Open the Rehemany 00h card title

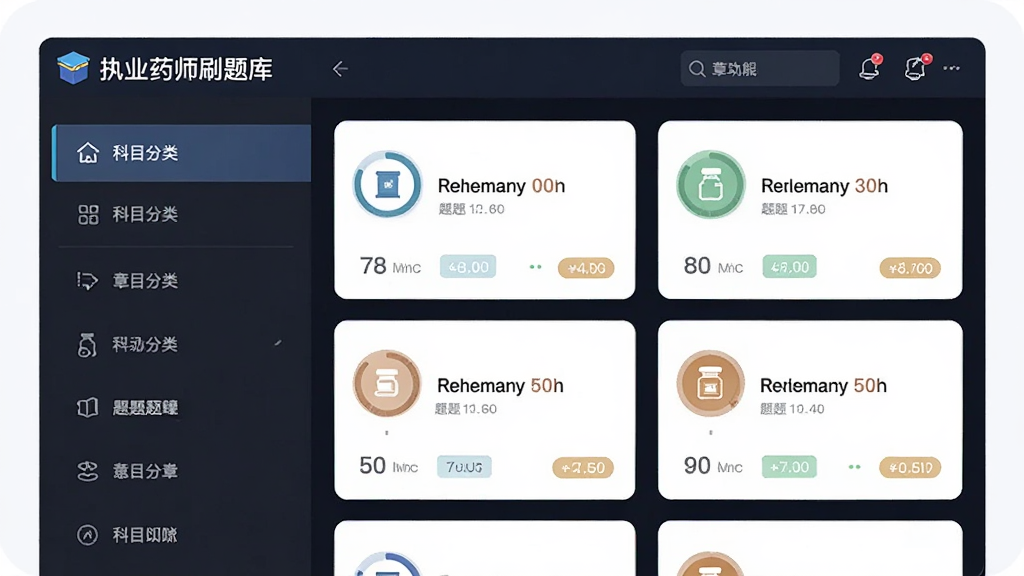501,186
